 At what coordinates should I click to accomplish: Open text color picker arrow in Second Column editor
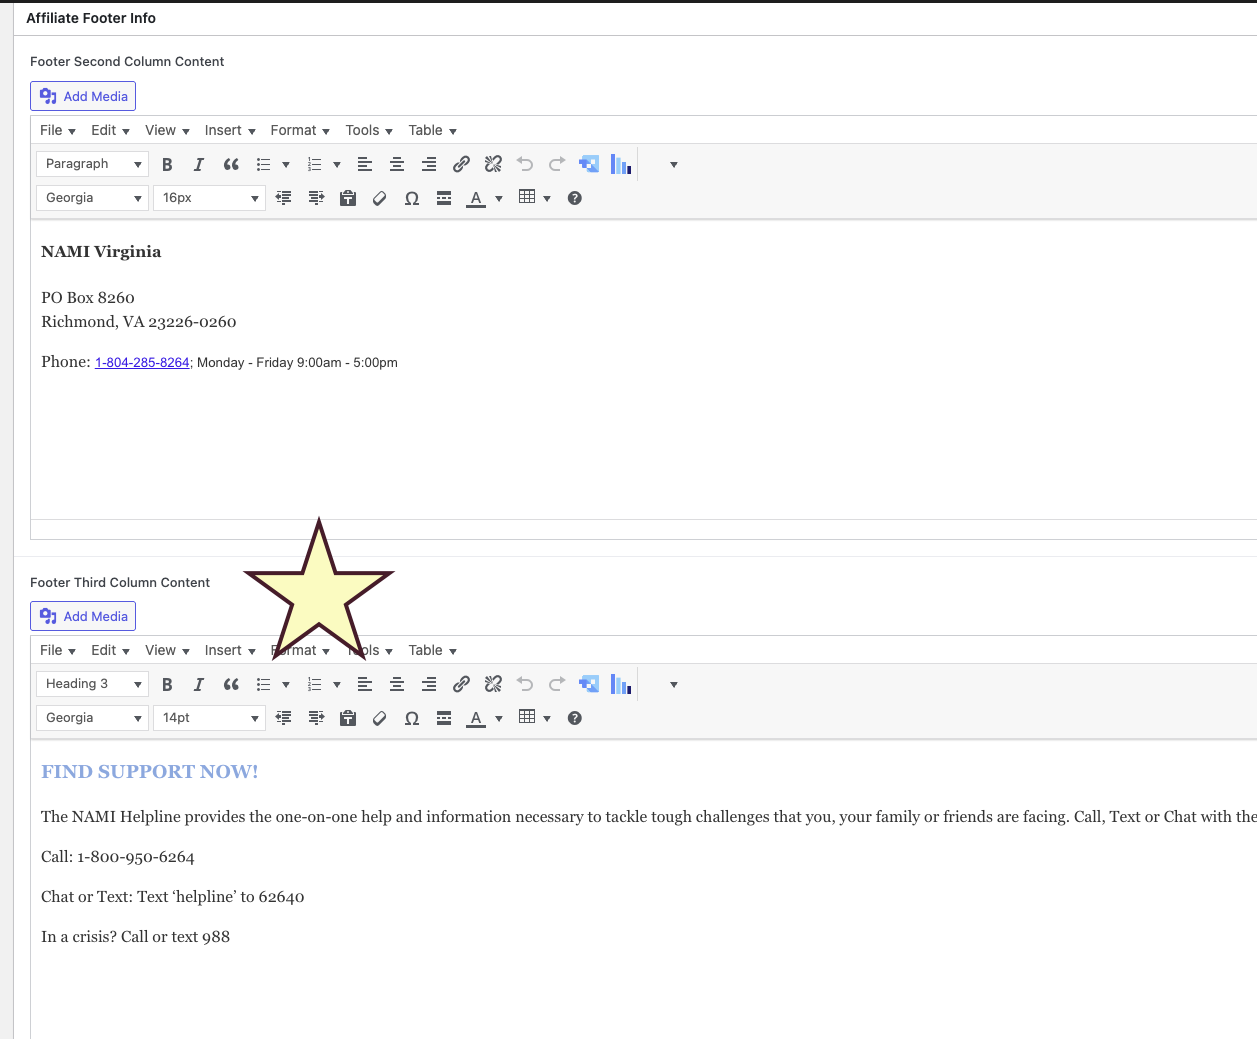pos(499,199)
